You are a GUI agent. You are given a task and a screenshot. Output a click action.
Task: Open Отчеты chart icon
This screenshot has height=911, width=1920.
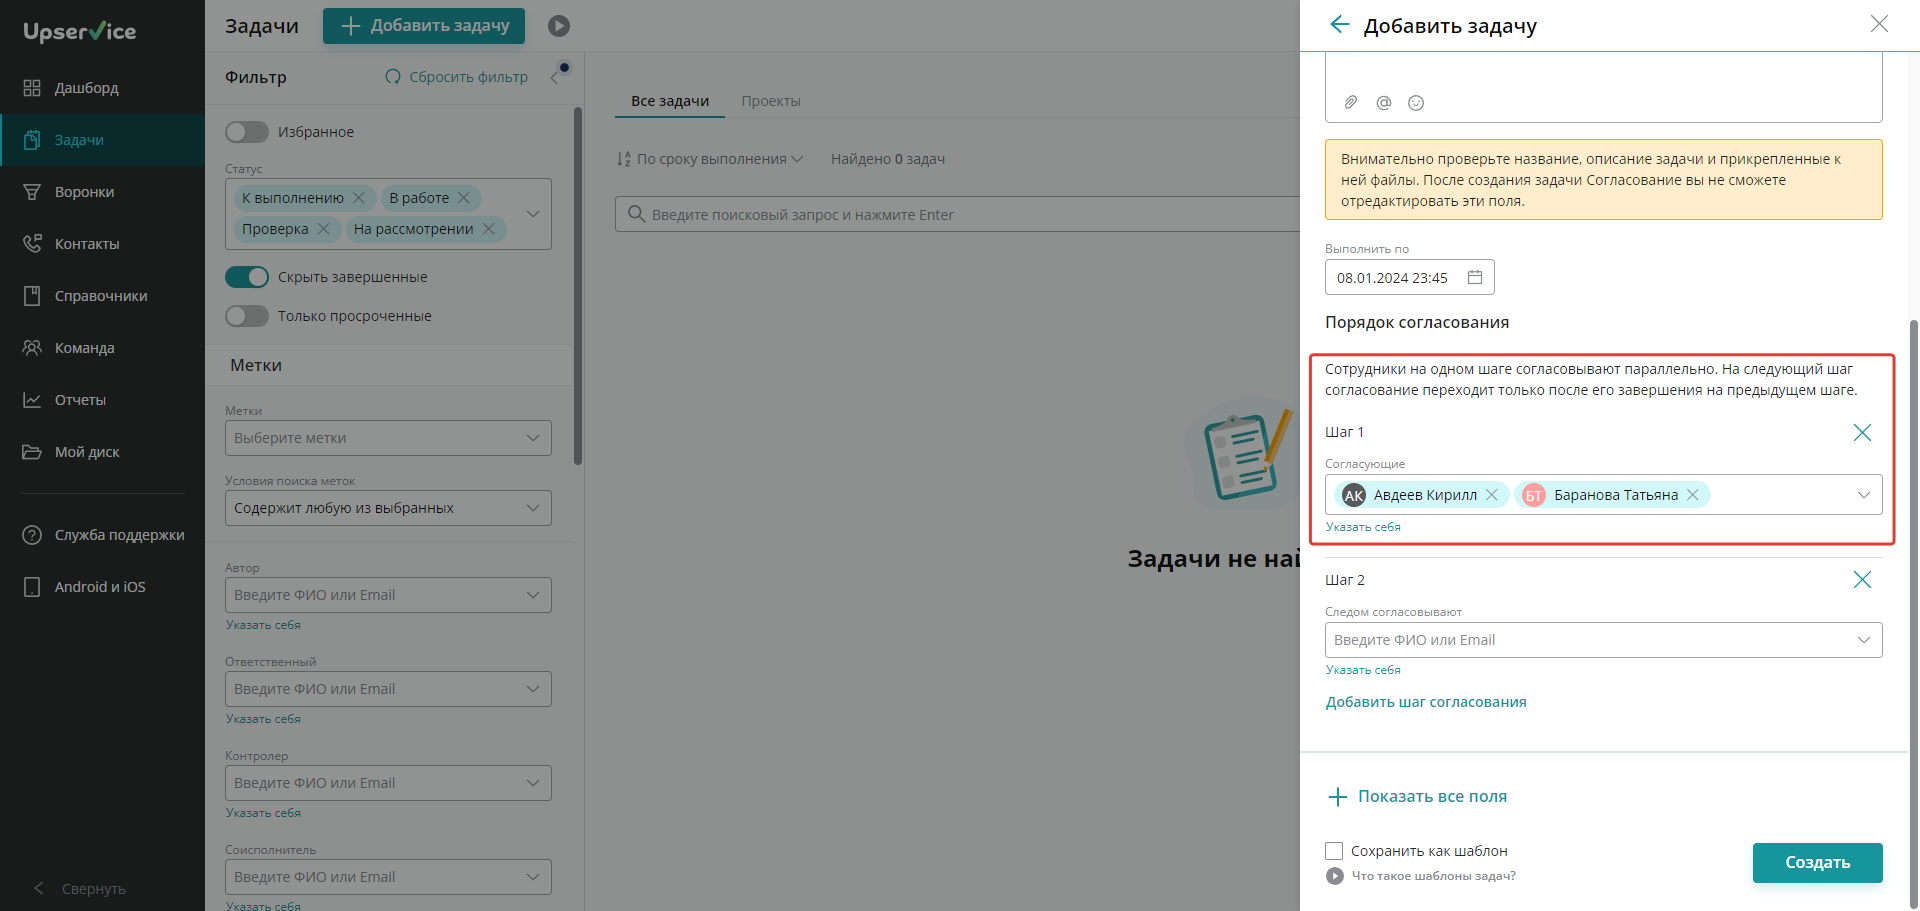32,400
